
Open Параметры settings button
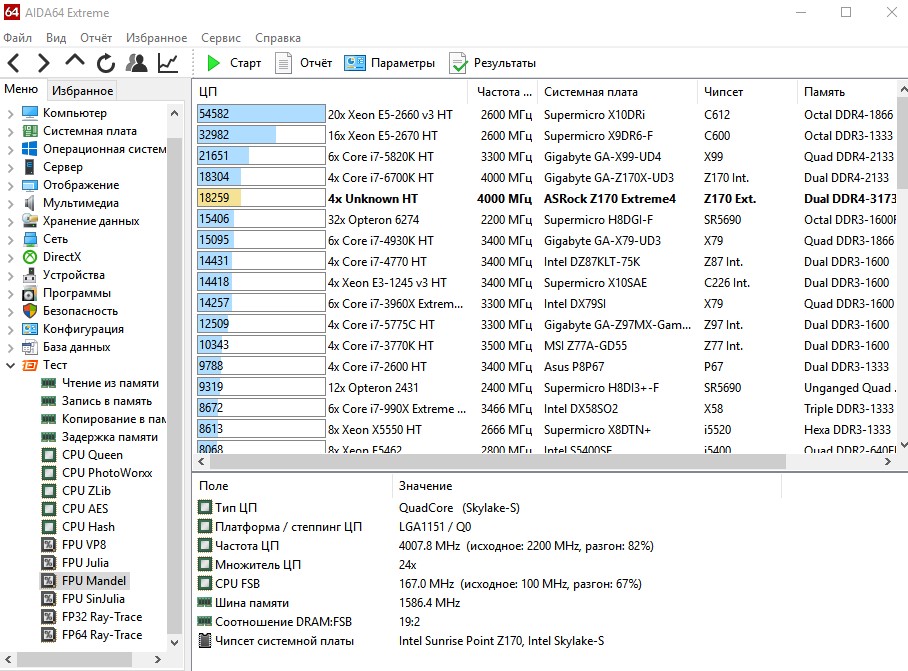tap(390, 63)
